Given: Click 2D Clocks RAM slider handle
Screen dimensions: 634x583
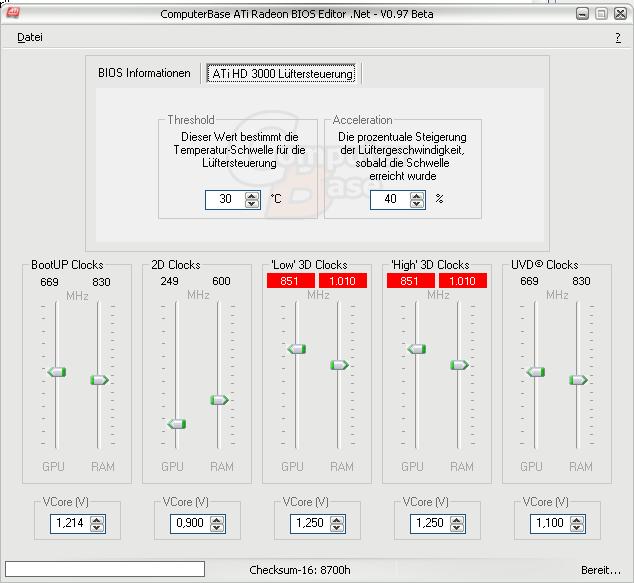Looking at the screenshot, I should 219,400.
